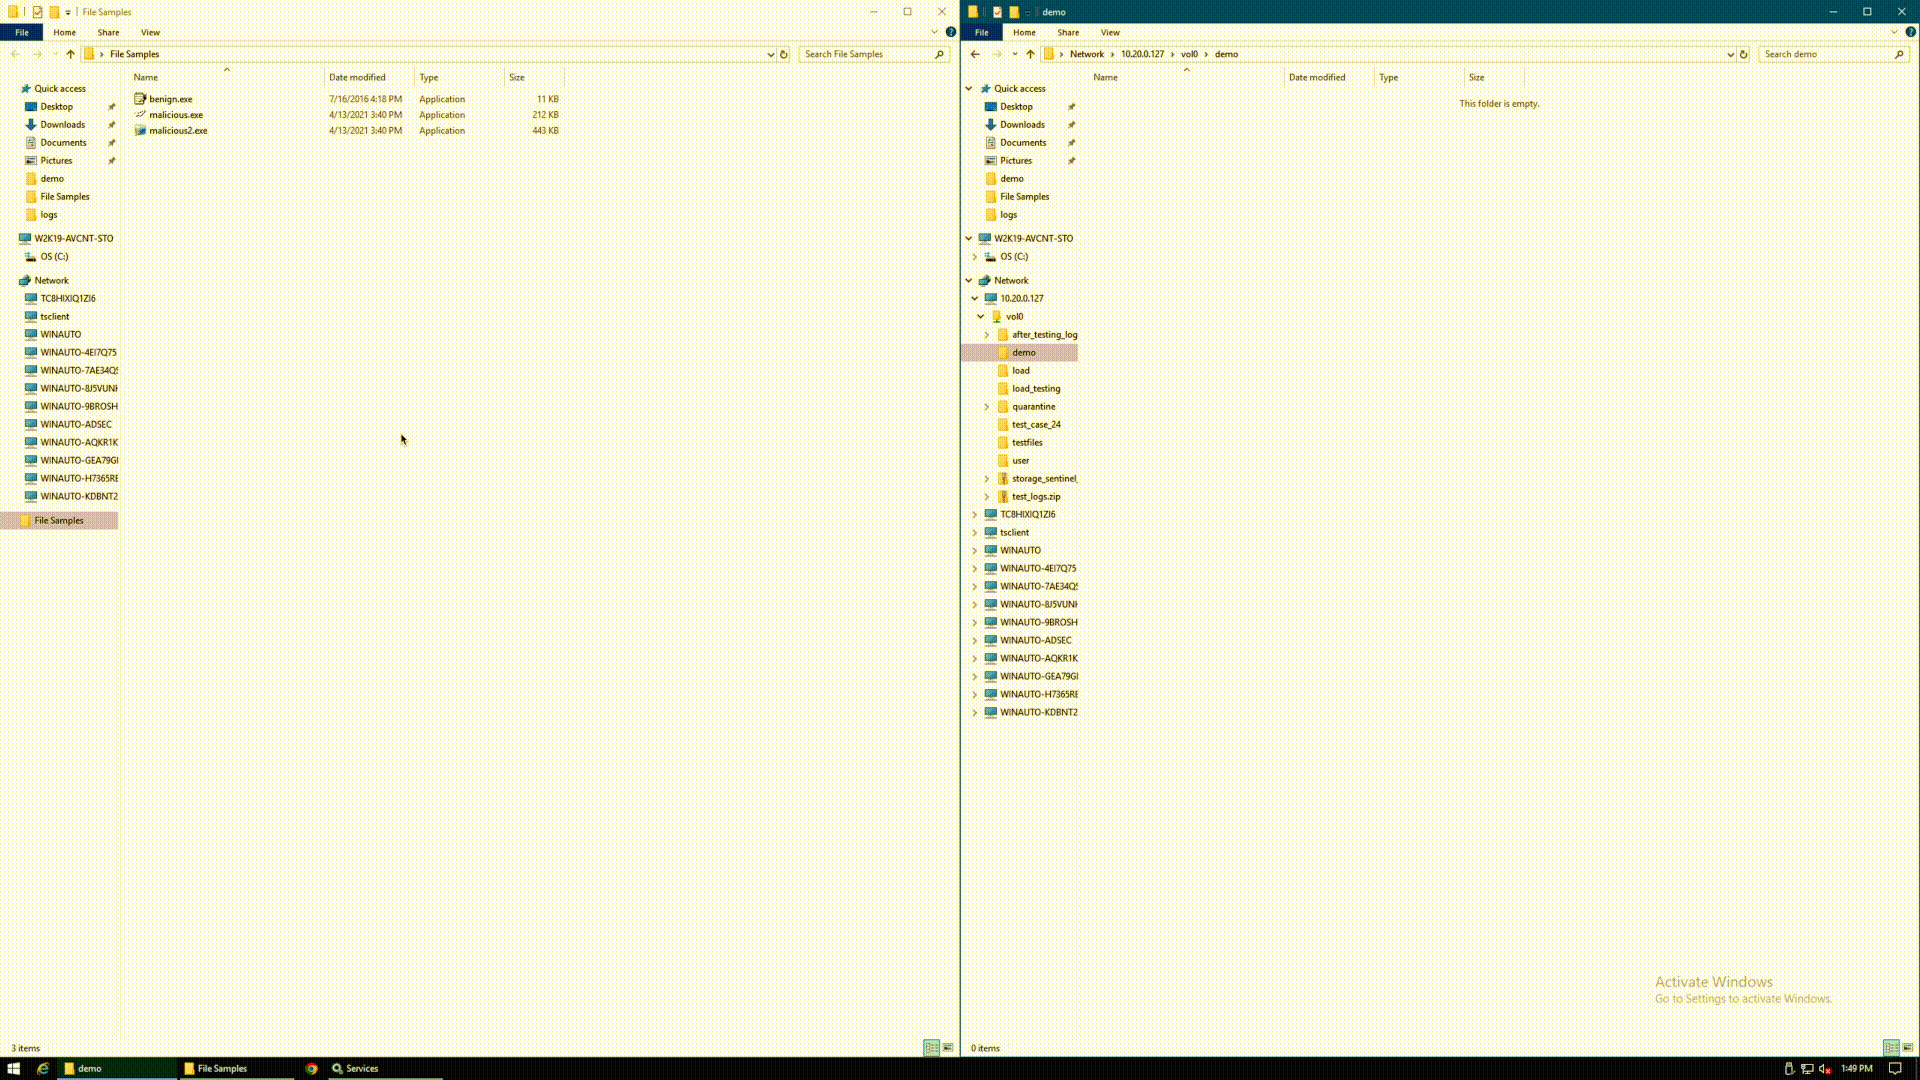Click the Windows Start button
The image size is (1920, 1080).
[x=14, y=1068]
